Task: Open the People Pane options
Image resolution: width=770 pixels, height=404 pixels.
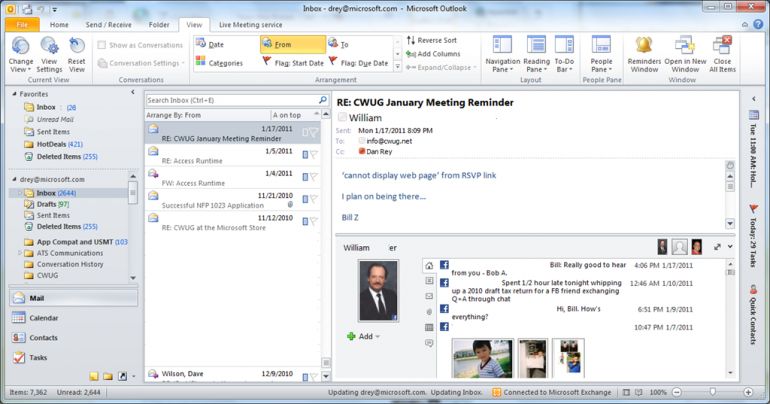Action: (601, 54)
